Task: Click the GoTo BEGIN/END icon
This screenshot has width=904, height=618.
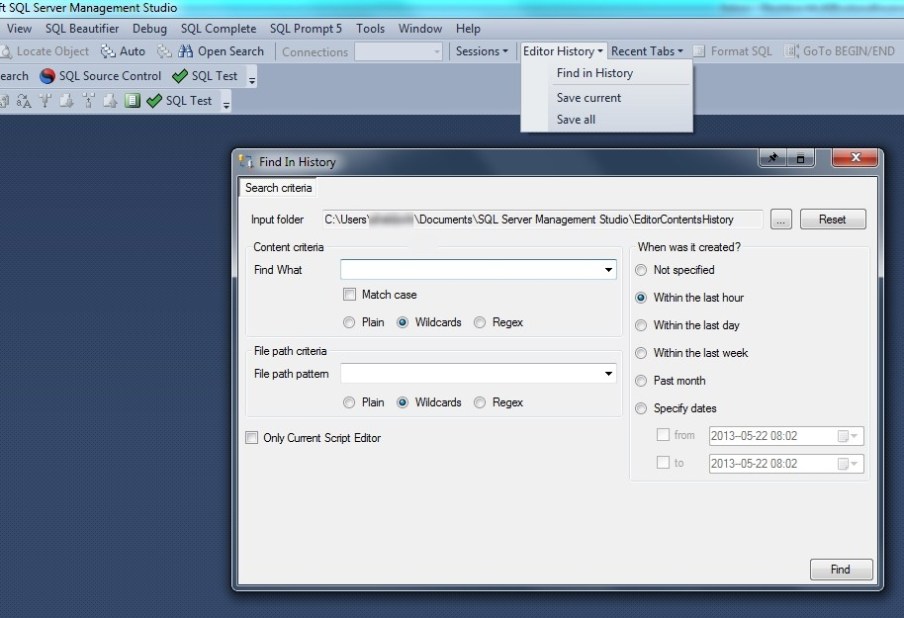Action: pyautogui.click(x=791, y=51)
